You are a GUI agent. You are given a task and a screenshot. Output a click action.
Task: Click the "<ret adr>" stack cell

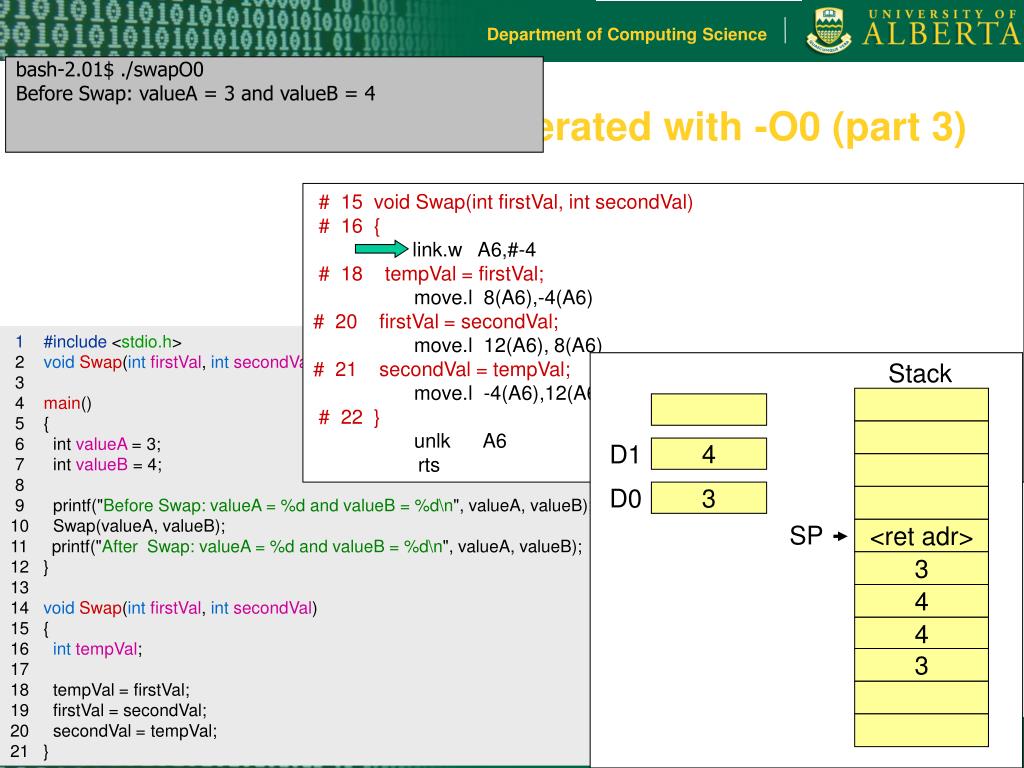(x=921, y=536)
